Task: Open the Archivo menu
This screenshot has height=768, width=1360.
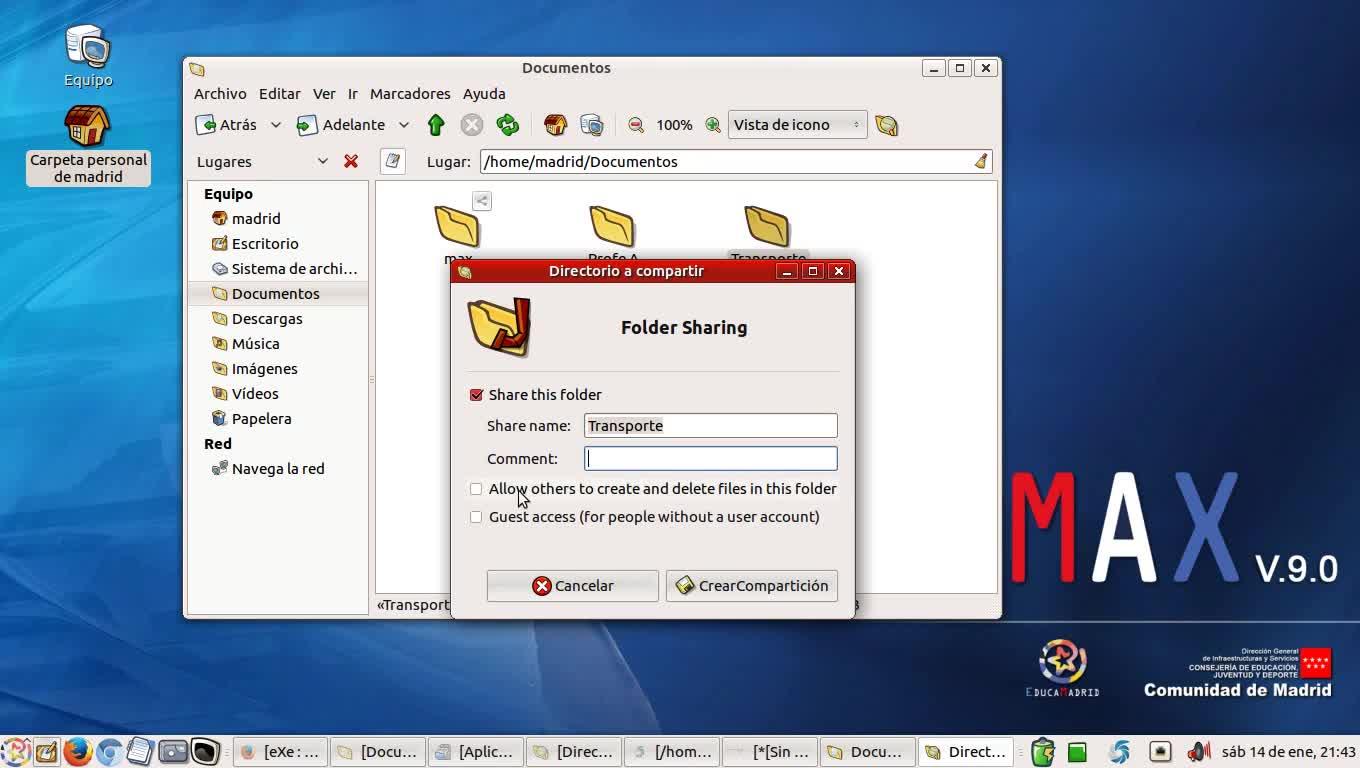Action: click(220, 94)
